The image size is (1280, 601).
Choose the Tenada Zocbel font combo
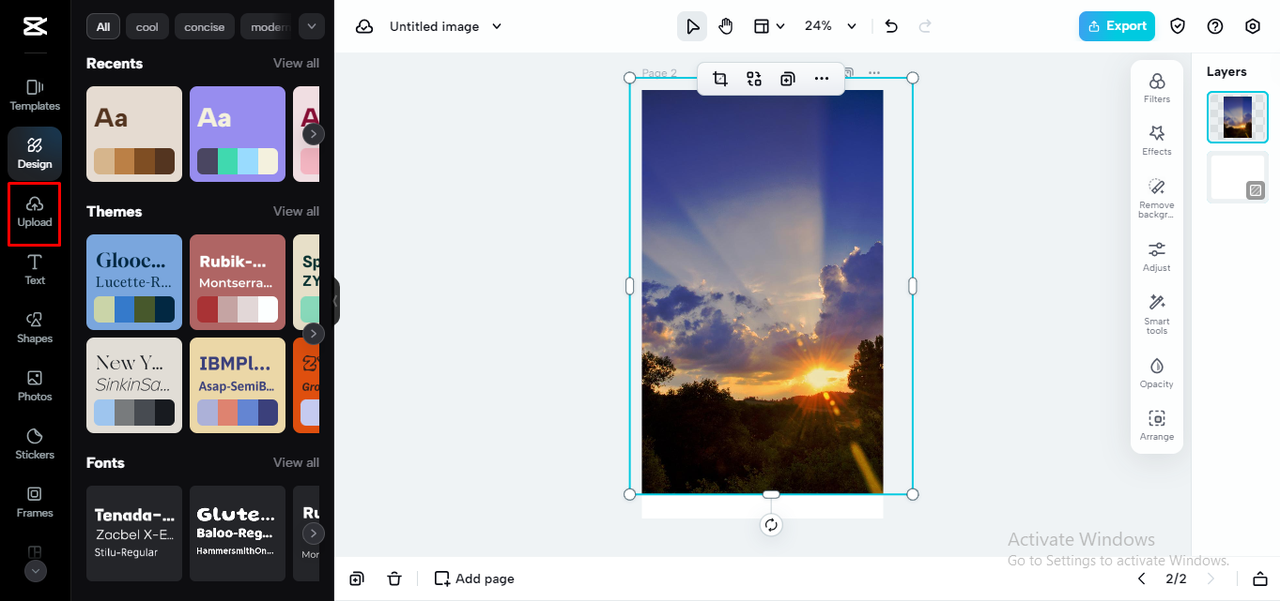[134, 533]
